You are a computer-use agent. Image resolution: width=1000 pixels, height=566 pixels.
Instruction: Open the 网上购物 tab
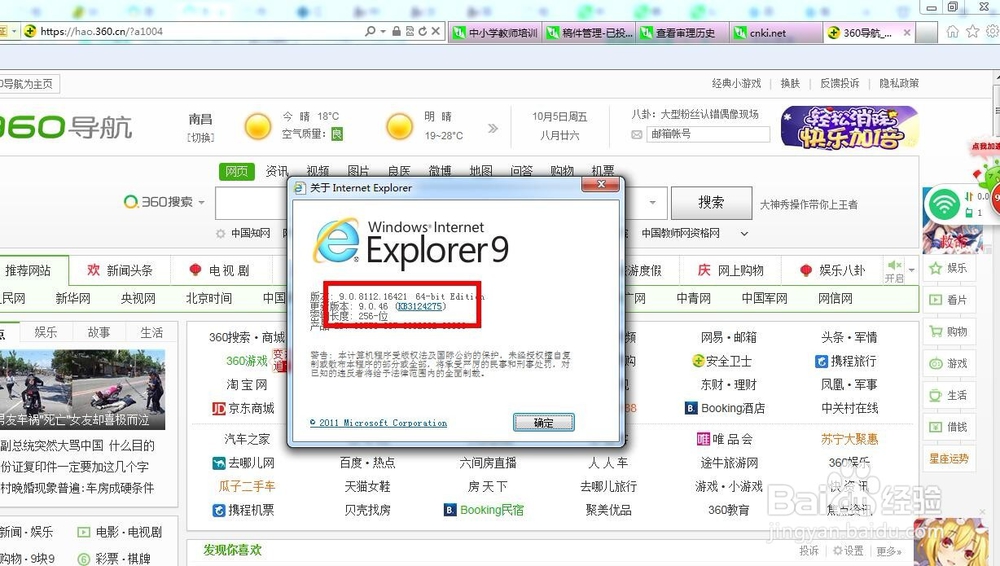pos(731,271)
